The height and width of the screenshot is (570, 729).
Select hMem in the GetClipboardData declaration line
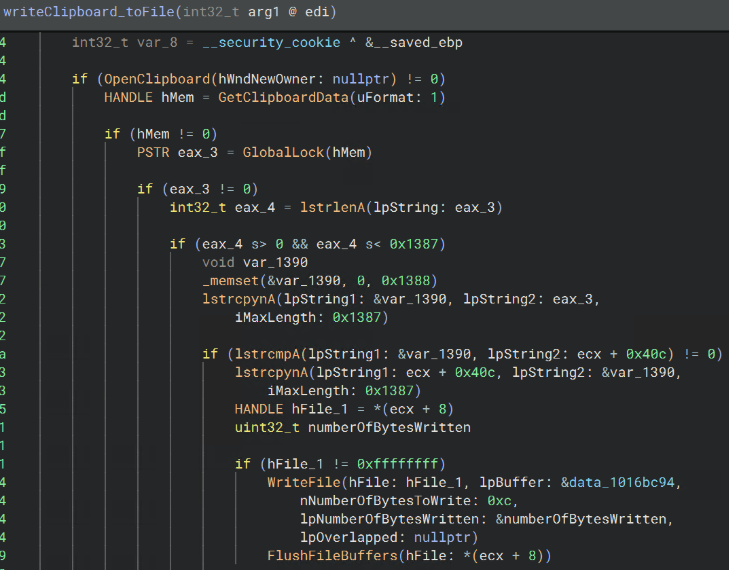177,98
